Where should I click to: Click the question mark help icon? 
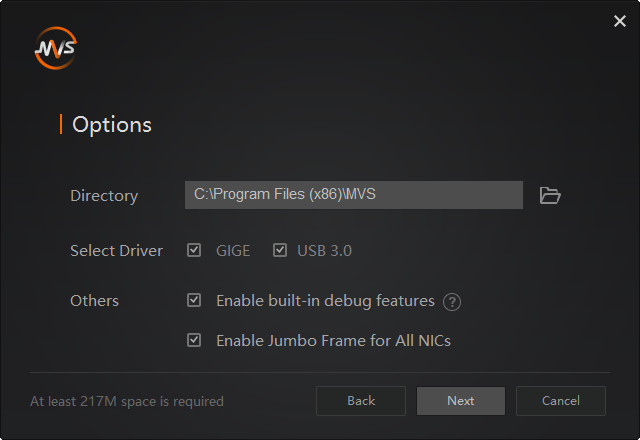point(452,302)
